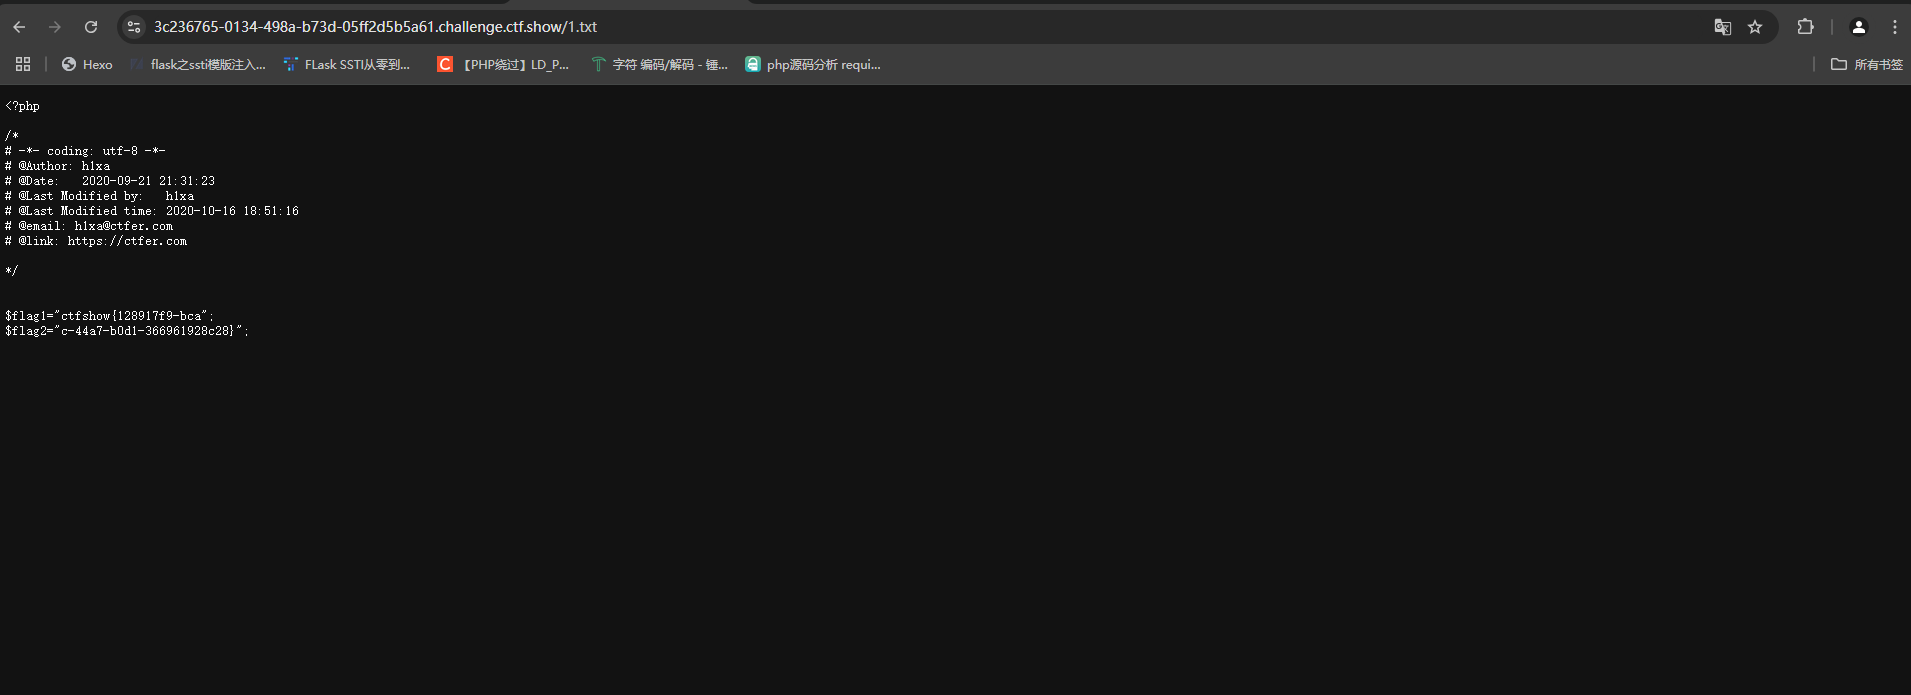This screenshot has height=695, width=1911.
Task: Open the Hexo bookmark
Action: 87,64
